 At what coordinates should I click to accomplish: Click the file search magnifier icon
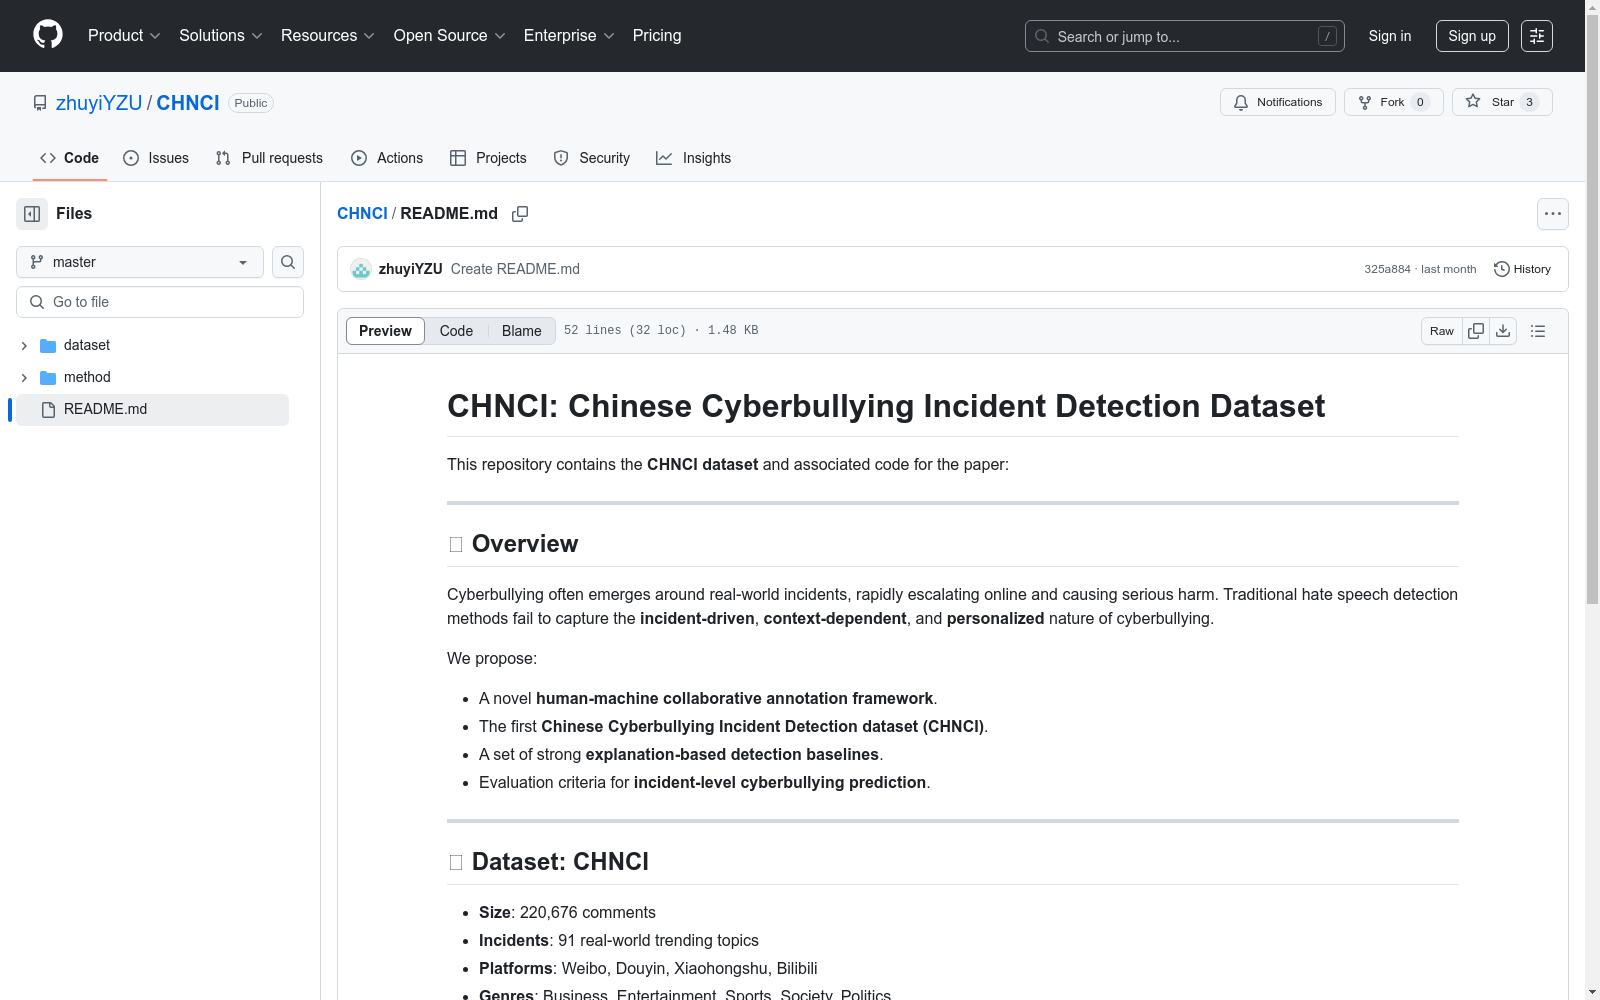288,262
